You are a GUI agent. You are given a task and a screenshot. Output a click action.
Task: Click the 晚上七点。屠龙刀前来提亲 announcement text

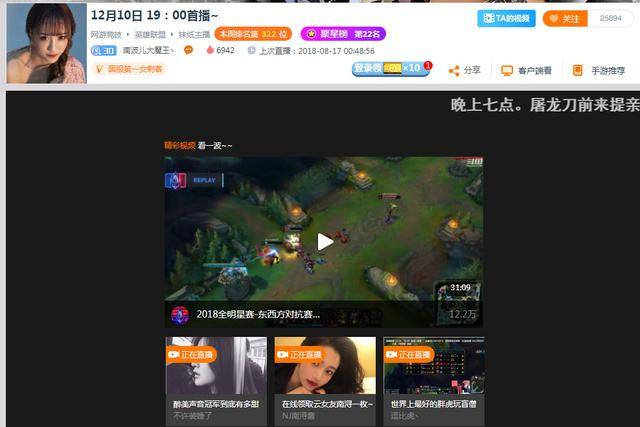(x=545, y=105)
